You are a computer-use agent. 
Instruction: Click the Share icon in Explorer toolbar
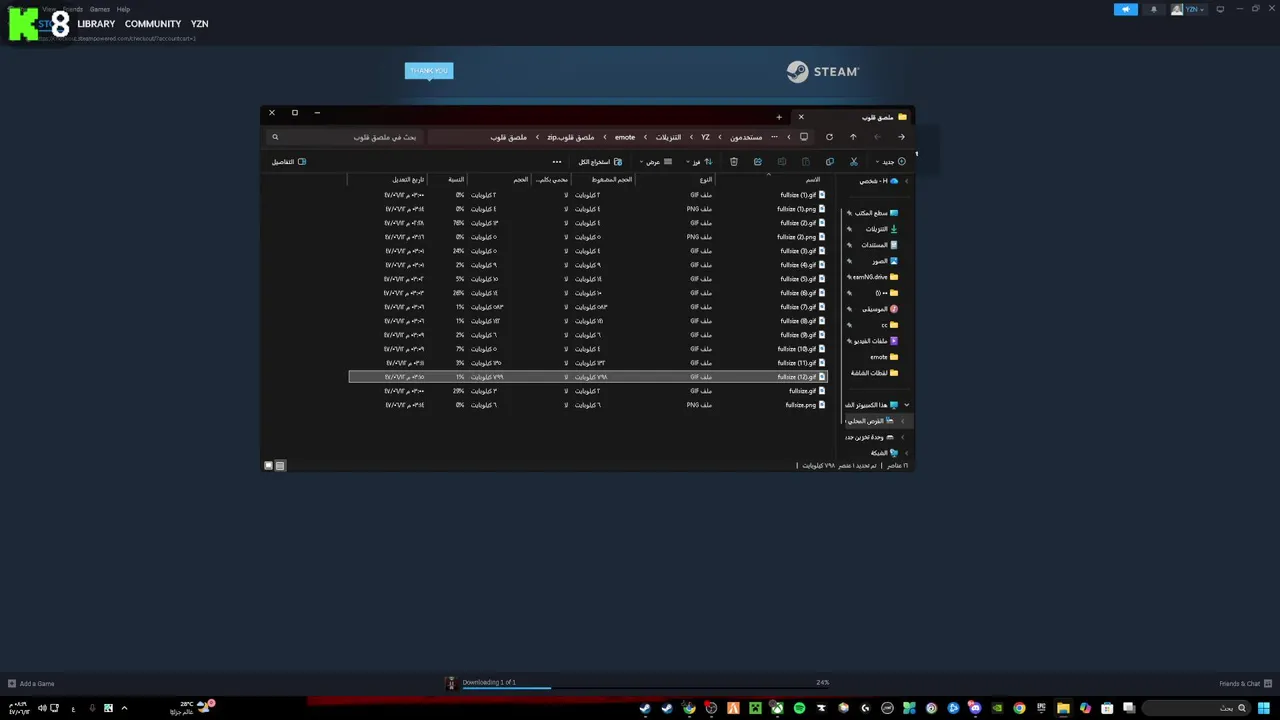pyautogui.click(x=757, y=161)
